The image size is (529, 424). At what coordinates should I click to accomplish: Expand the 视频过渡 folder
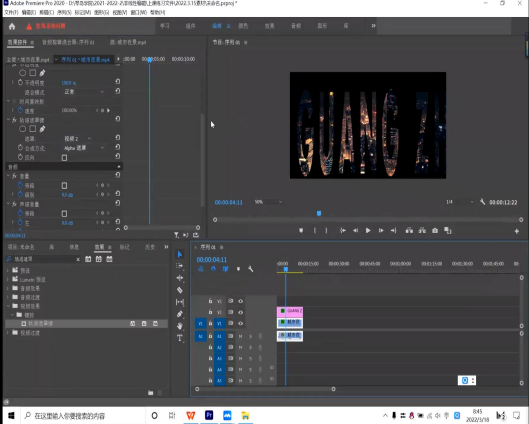coord(8,333)
